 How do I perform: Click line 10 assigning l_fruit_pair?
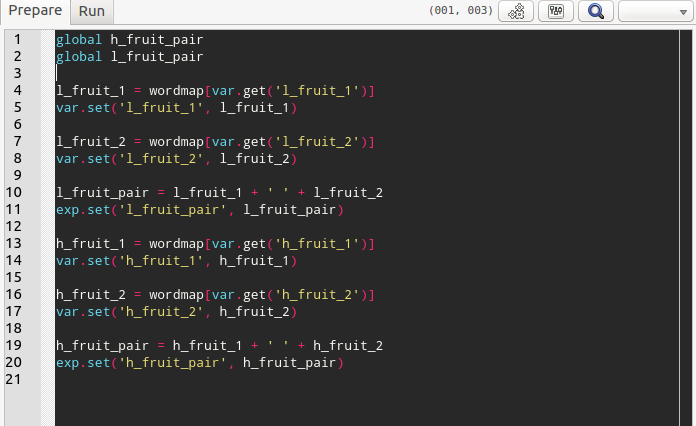219,193
